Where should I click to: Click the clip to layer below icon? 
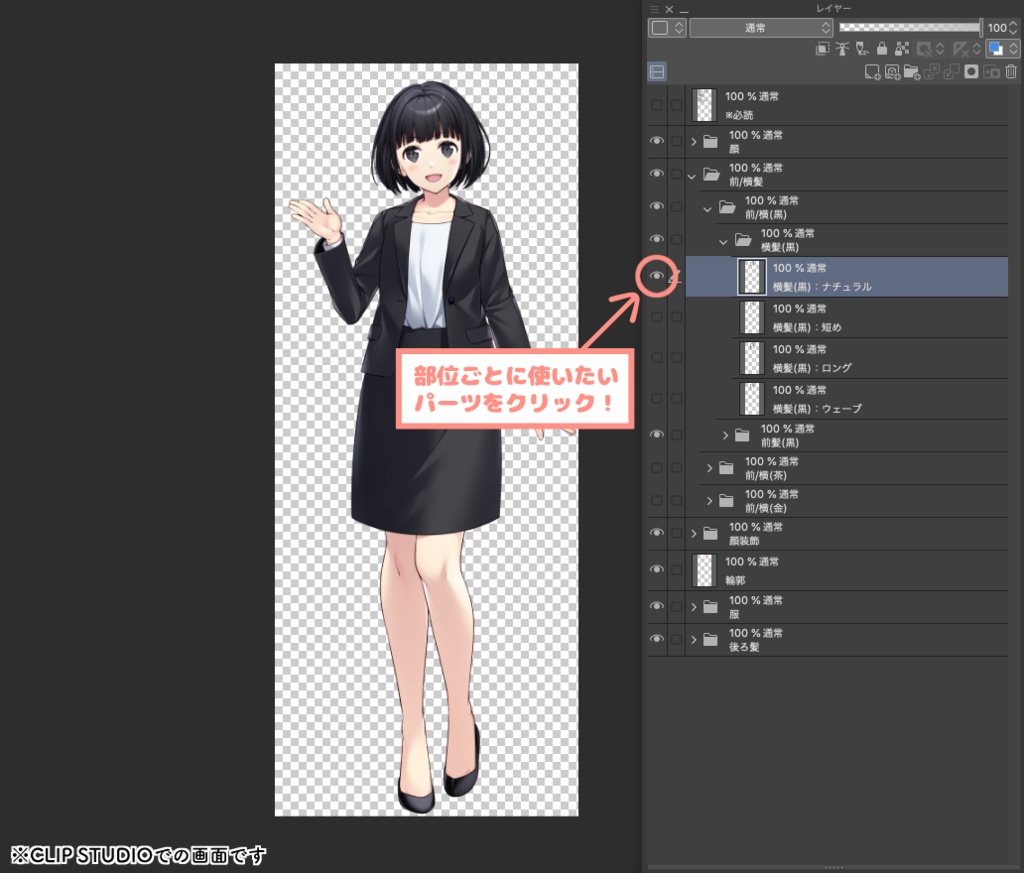pos(821,48)
